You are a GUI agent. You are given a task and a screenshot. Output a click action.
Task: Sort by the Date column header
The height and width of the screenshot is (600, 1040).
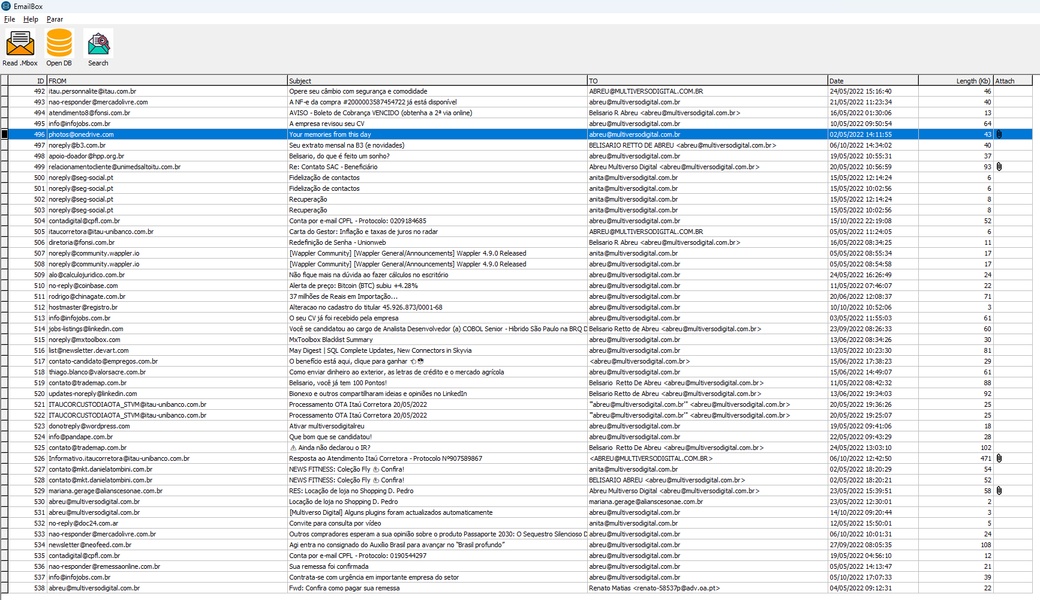point(873,81)
